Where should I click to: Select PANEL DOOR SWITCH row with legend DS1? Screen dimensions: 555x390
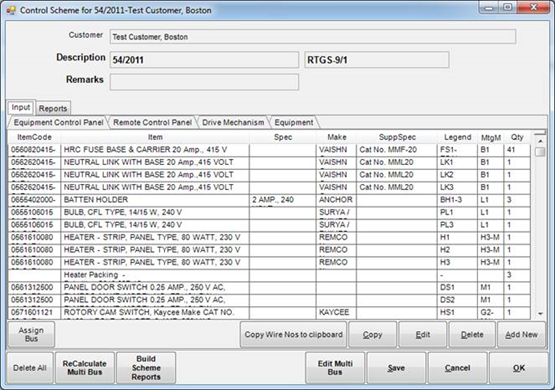[x=269, y=287]
